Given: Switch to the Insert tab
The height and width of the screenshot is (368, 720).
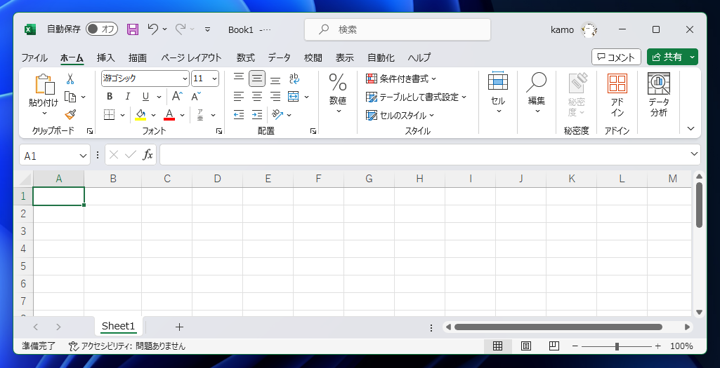Looking at the screenshot, I should [106, 58].
